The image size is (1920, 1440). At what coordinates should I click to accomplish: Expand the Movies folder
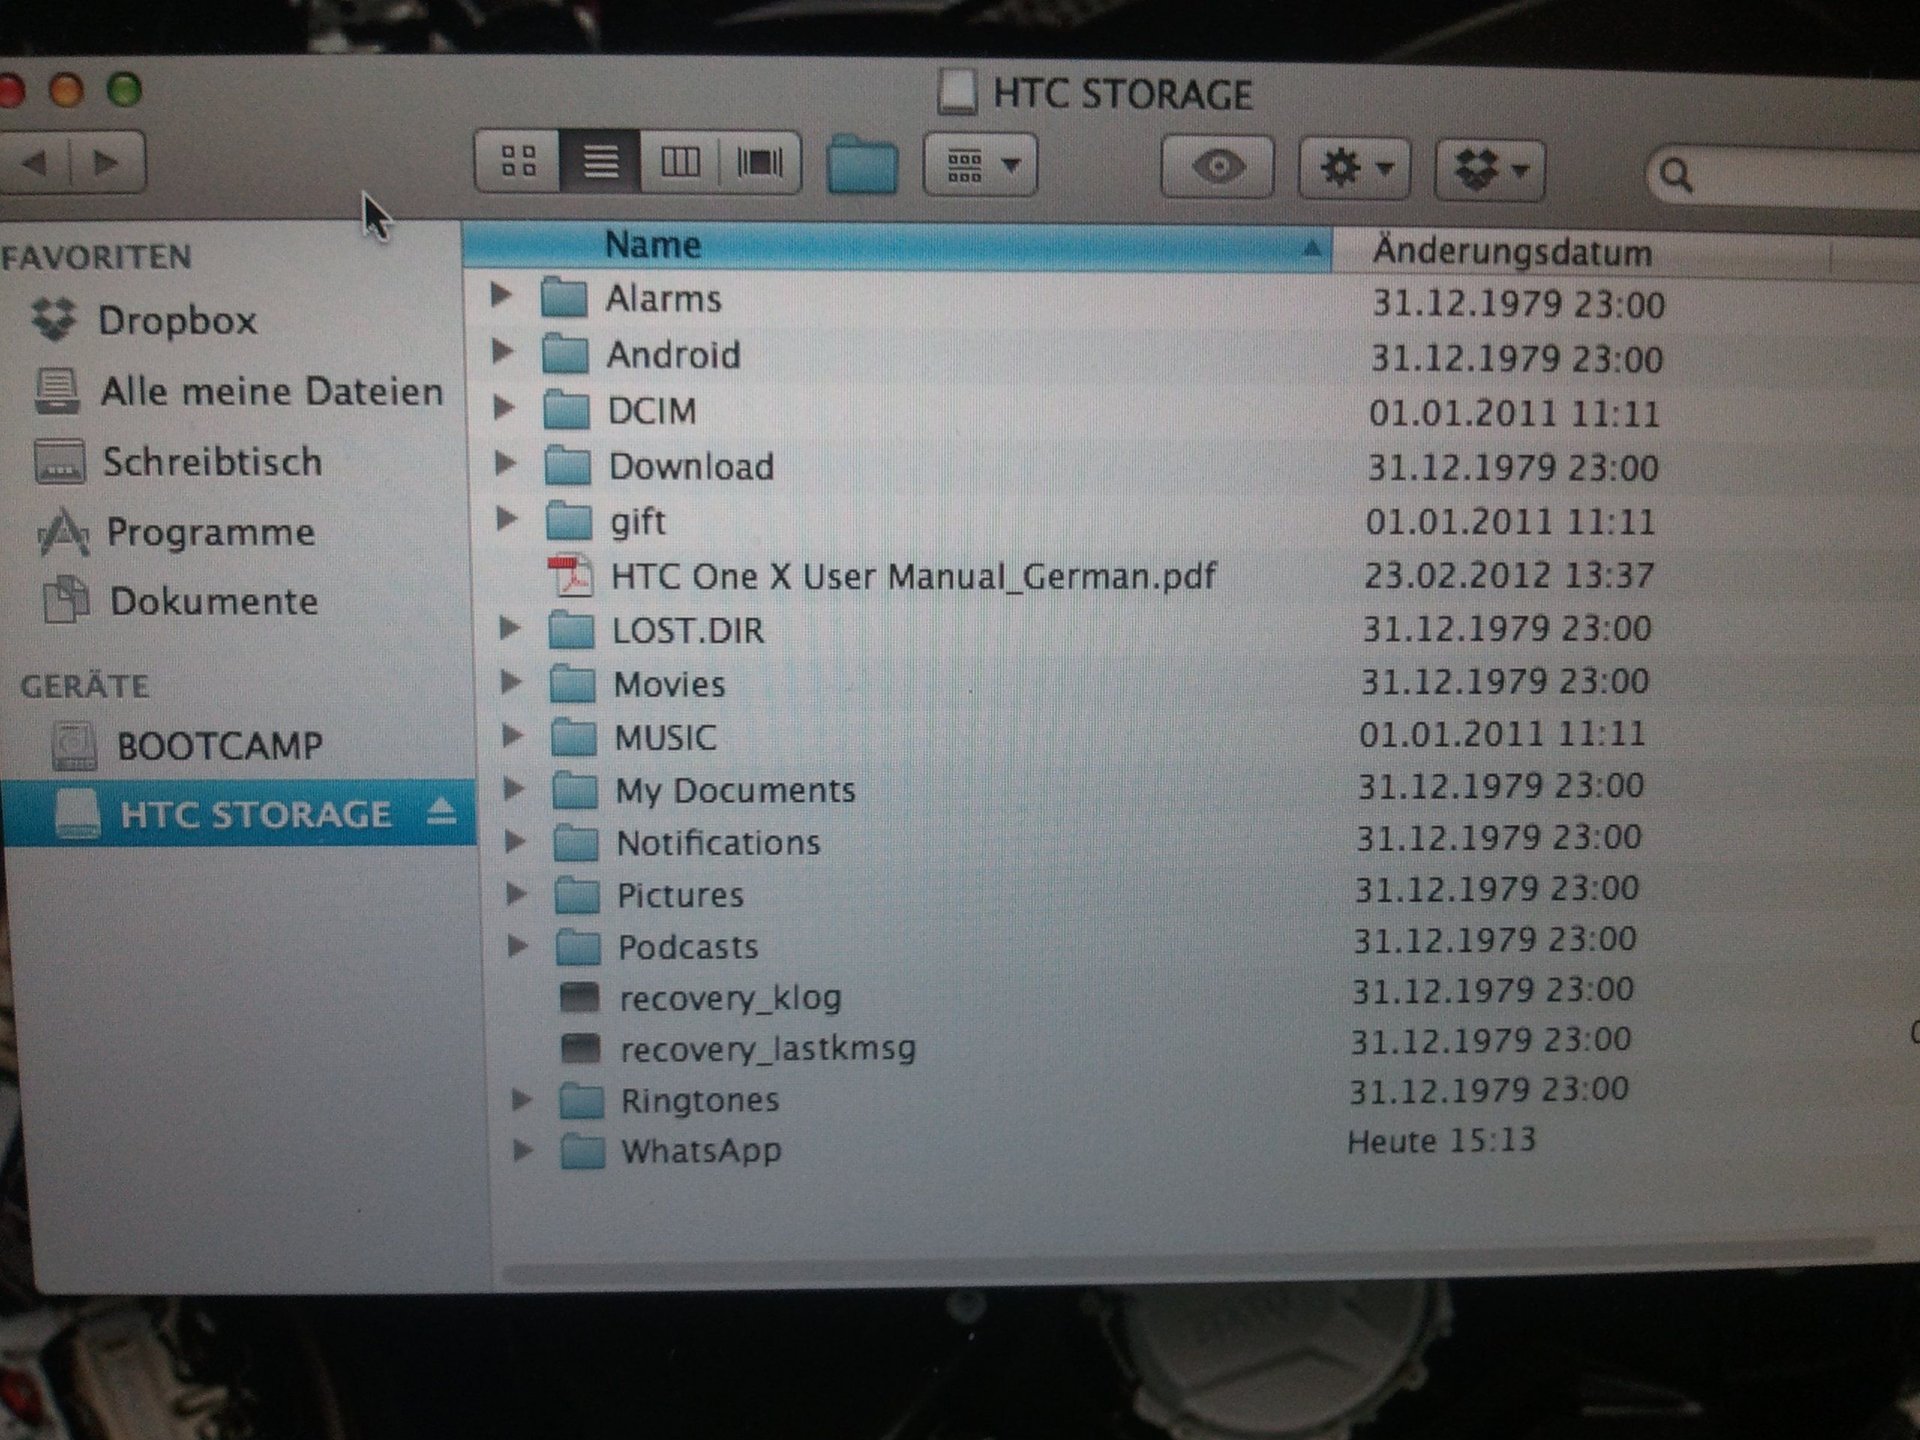(511, 682)
